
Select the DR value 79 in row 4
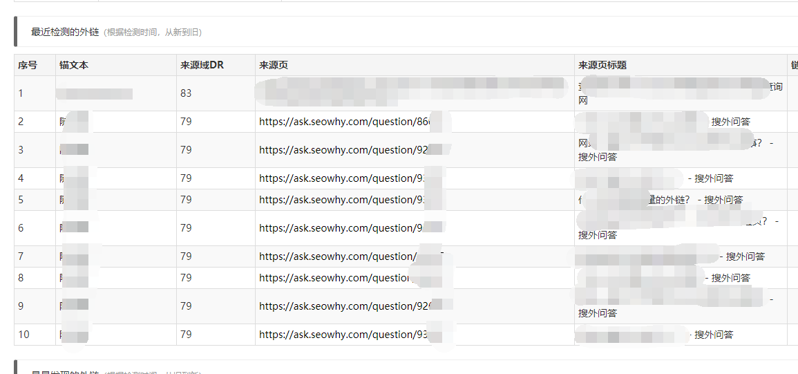pos(186,179)
